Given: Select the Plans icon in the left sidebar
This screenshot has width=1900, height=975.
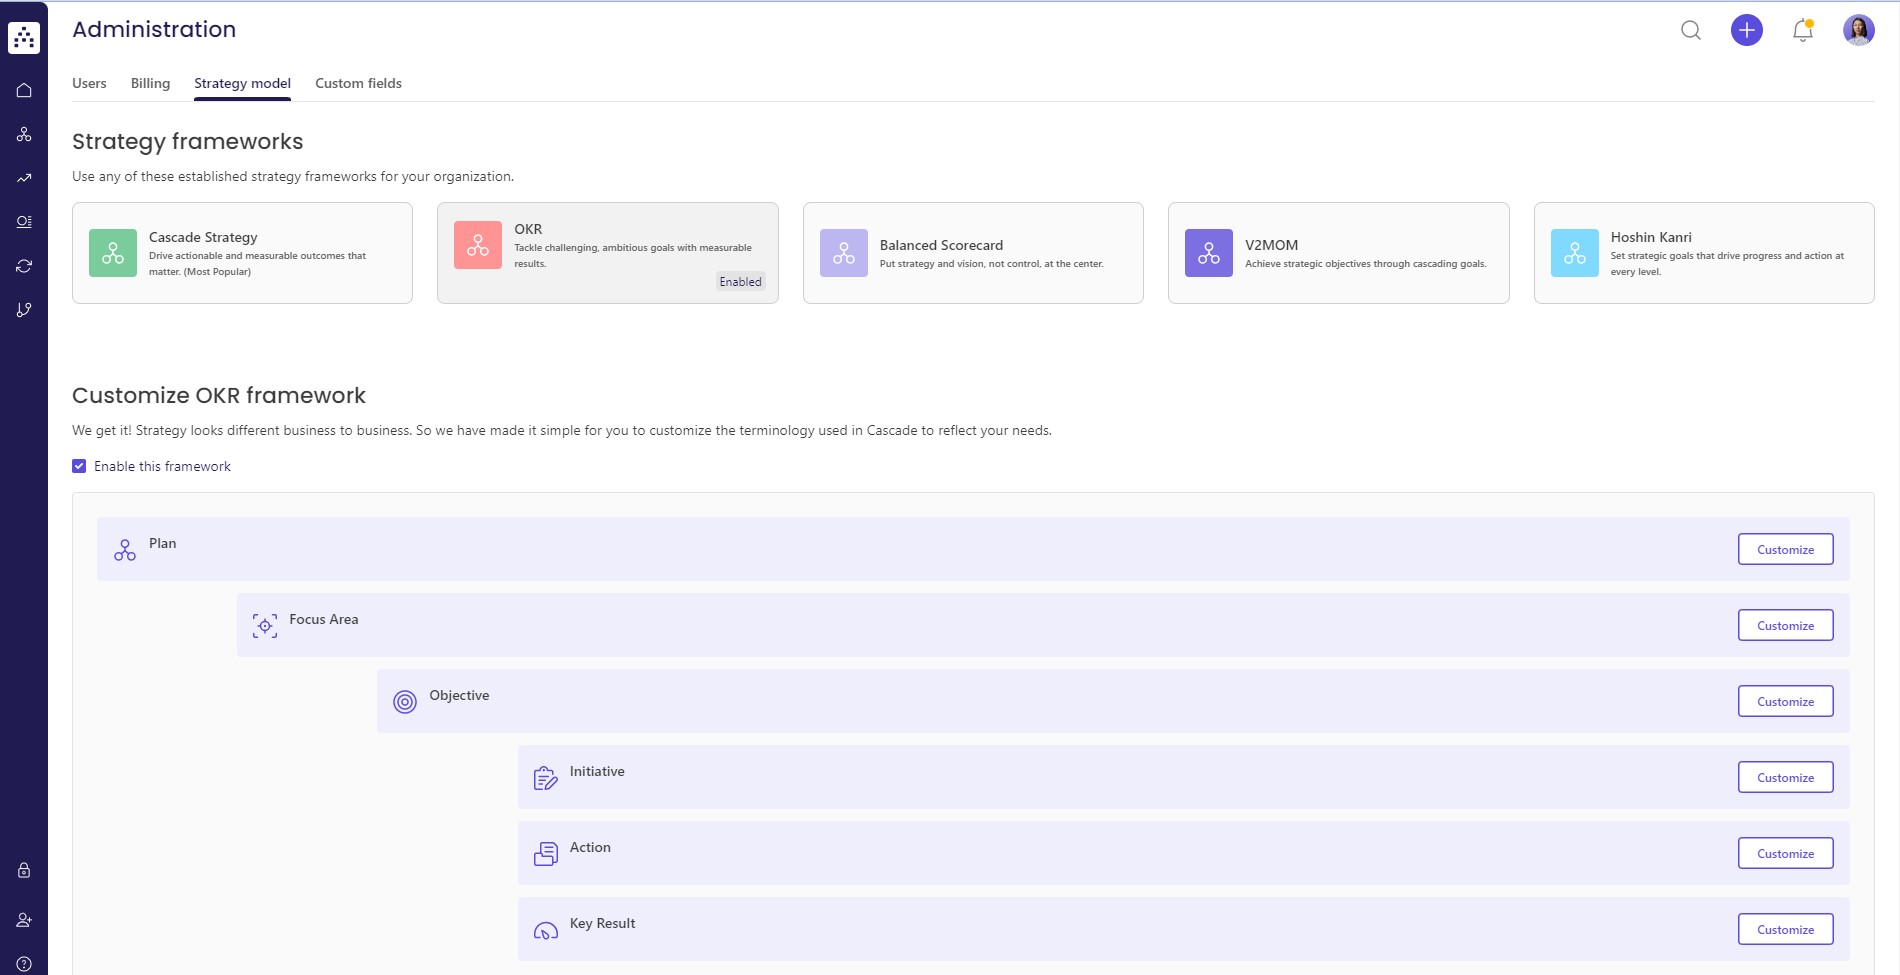Looking at the screenshot, I should tap(24, 133).
